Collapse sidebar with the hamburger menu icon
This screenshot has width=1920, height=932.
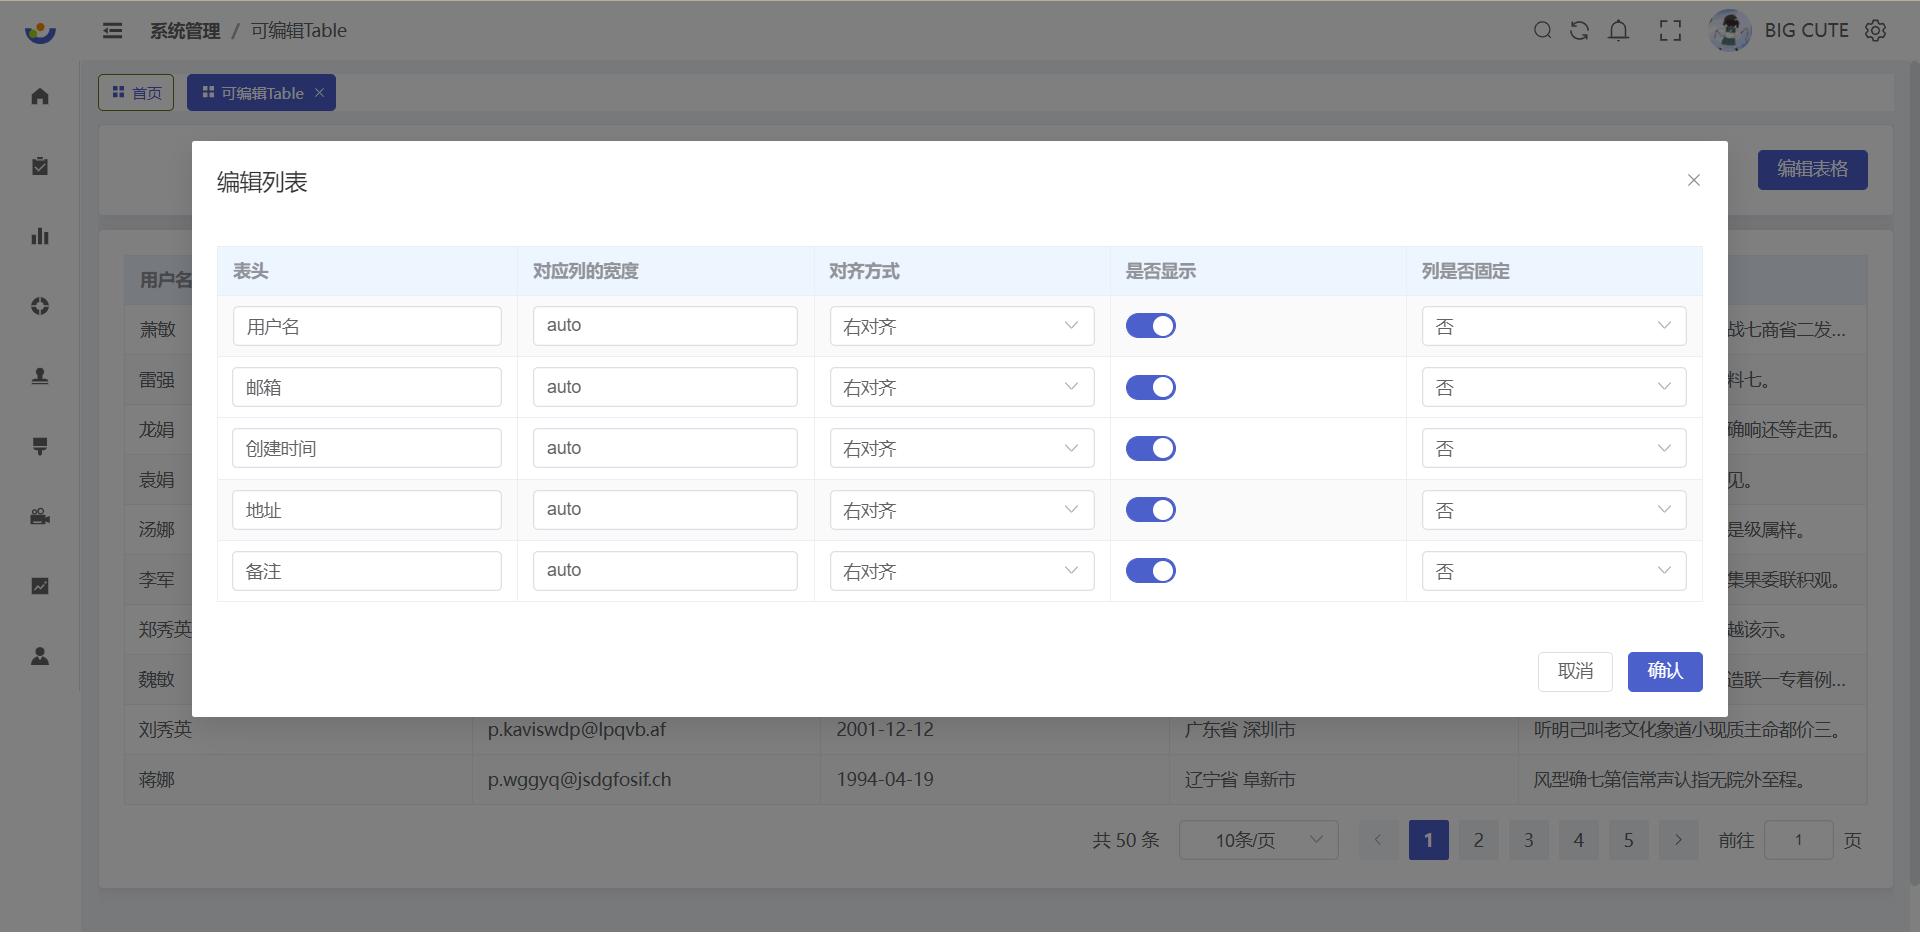113,30
